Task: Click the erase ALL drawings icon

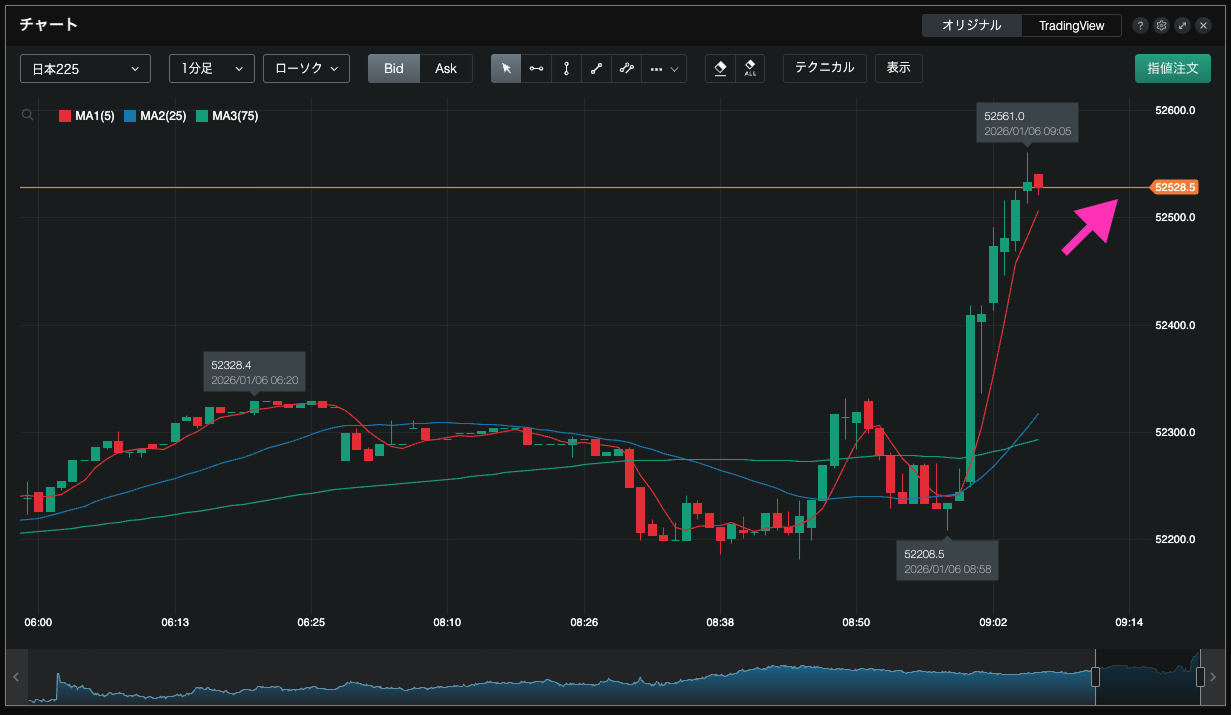Action: (750, 68)
